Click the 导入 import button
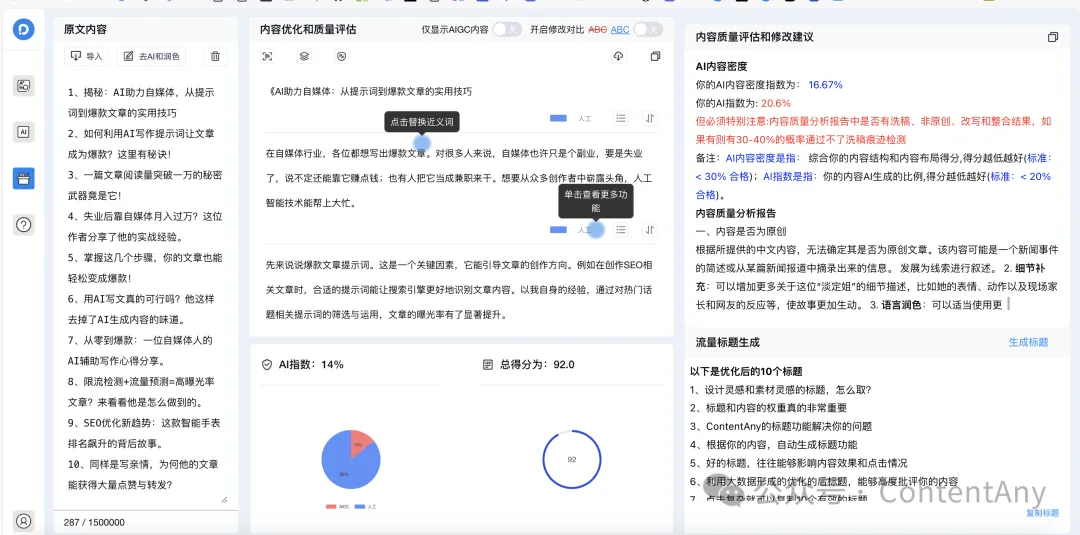The image size is (1080, 535). click(87, 57)
